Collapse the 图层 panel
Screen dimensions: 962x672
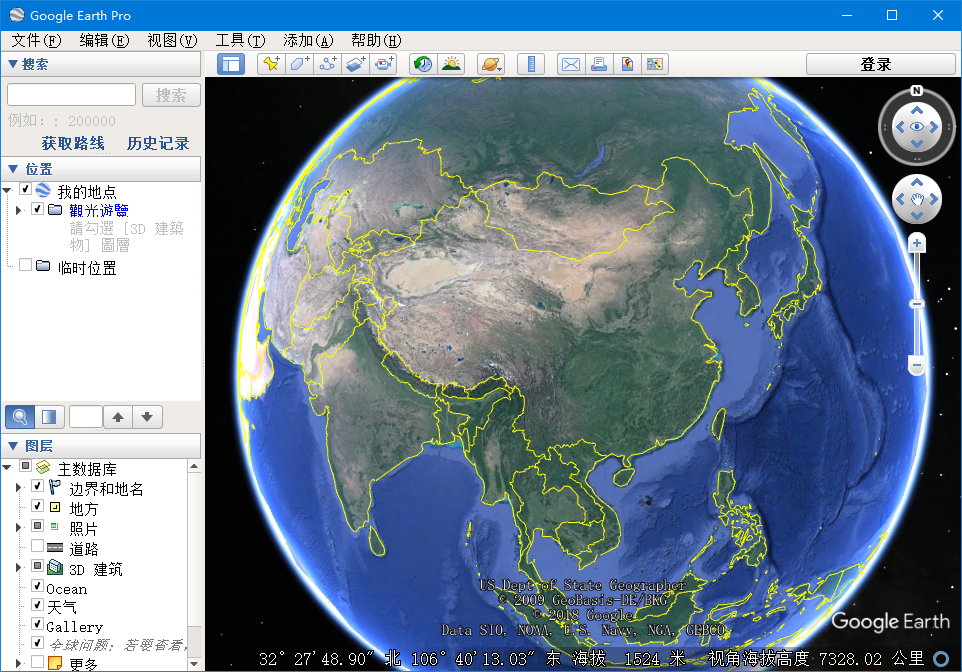tap(12, 446)
